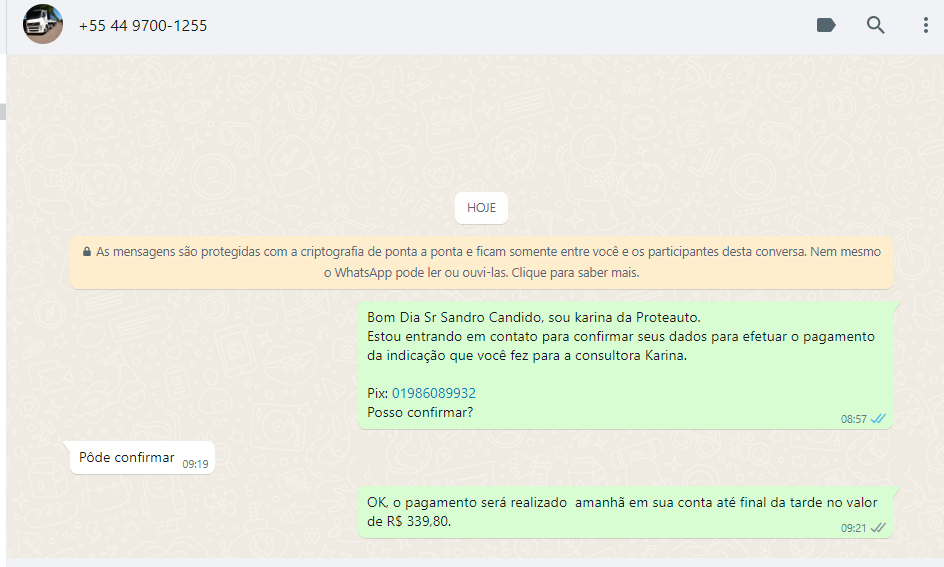944x567 pixels.
Task: Click blank header area beside the phone number
Action: [x=500, y=26]
